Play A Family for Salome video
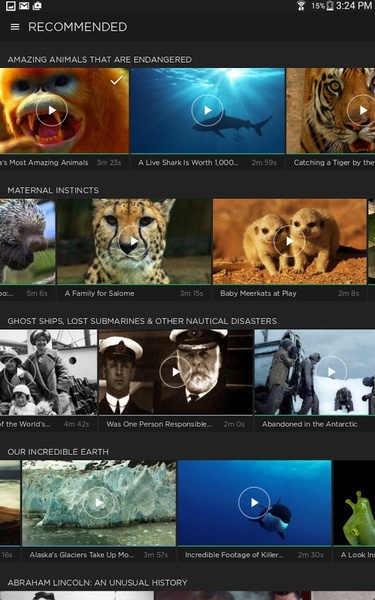Viewport: 375px width, 600px height. (x=134, y=241)
